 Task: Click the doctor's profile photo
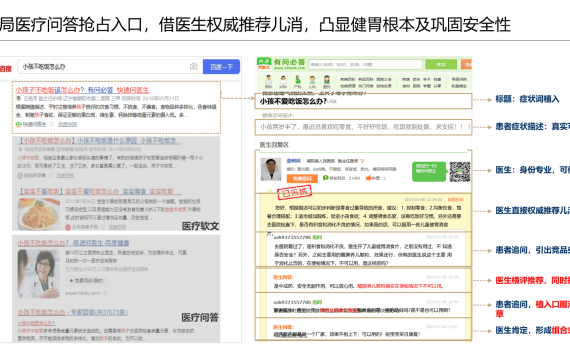tap(271, 169)
